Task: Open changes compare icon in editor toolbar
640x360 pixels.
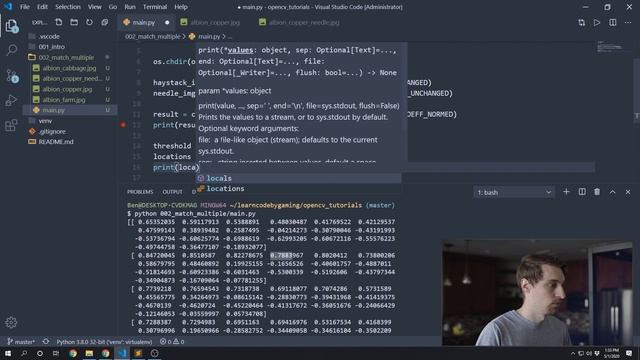Action: pyautogui.click(x=582, y=22)
